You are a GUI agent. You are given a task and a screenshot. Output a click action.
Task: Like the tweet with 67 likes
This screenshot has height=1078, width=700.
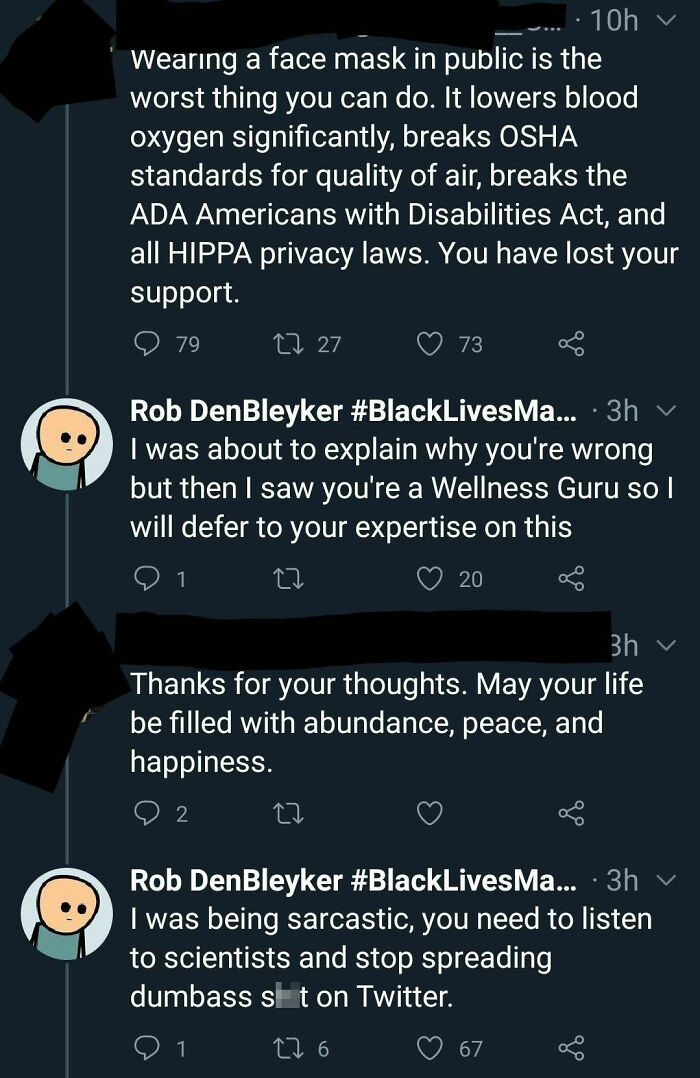tap(430, 1048)
